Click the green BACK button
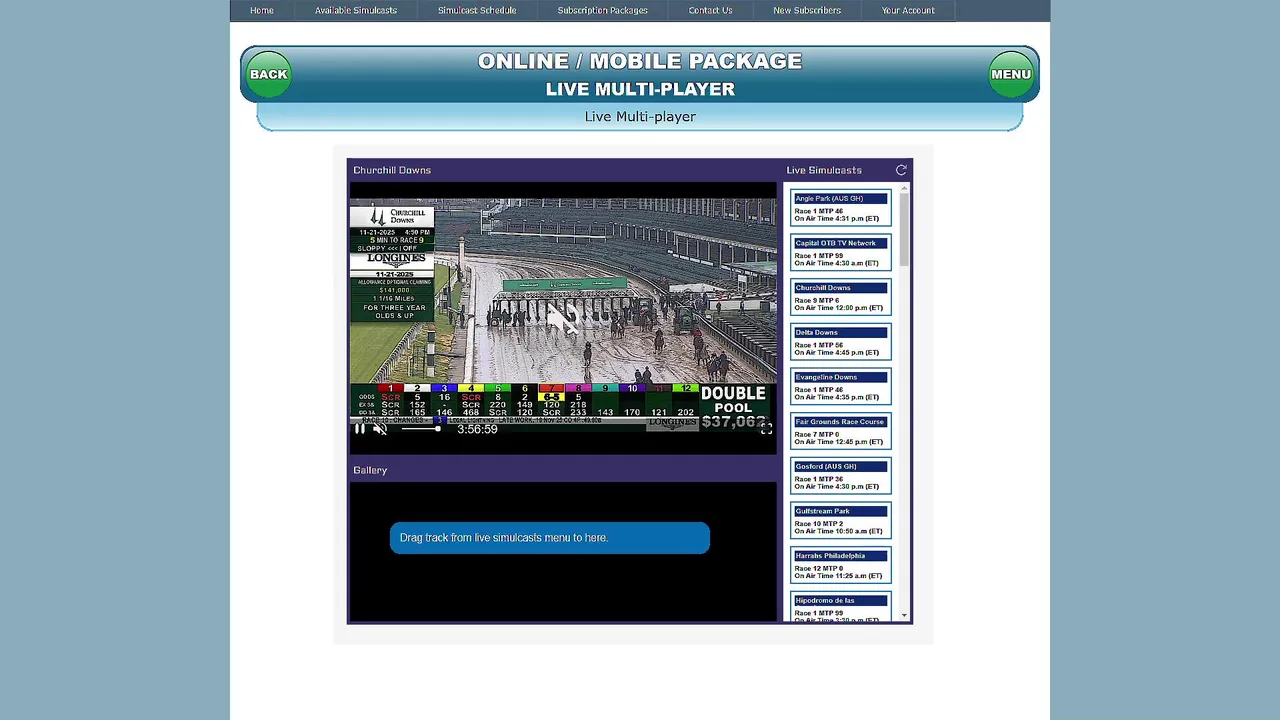Screen dimensions: 1280x720 click(268, 74)
